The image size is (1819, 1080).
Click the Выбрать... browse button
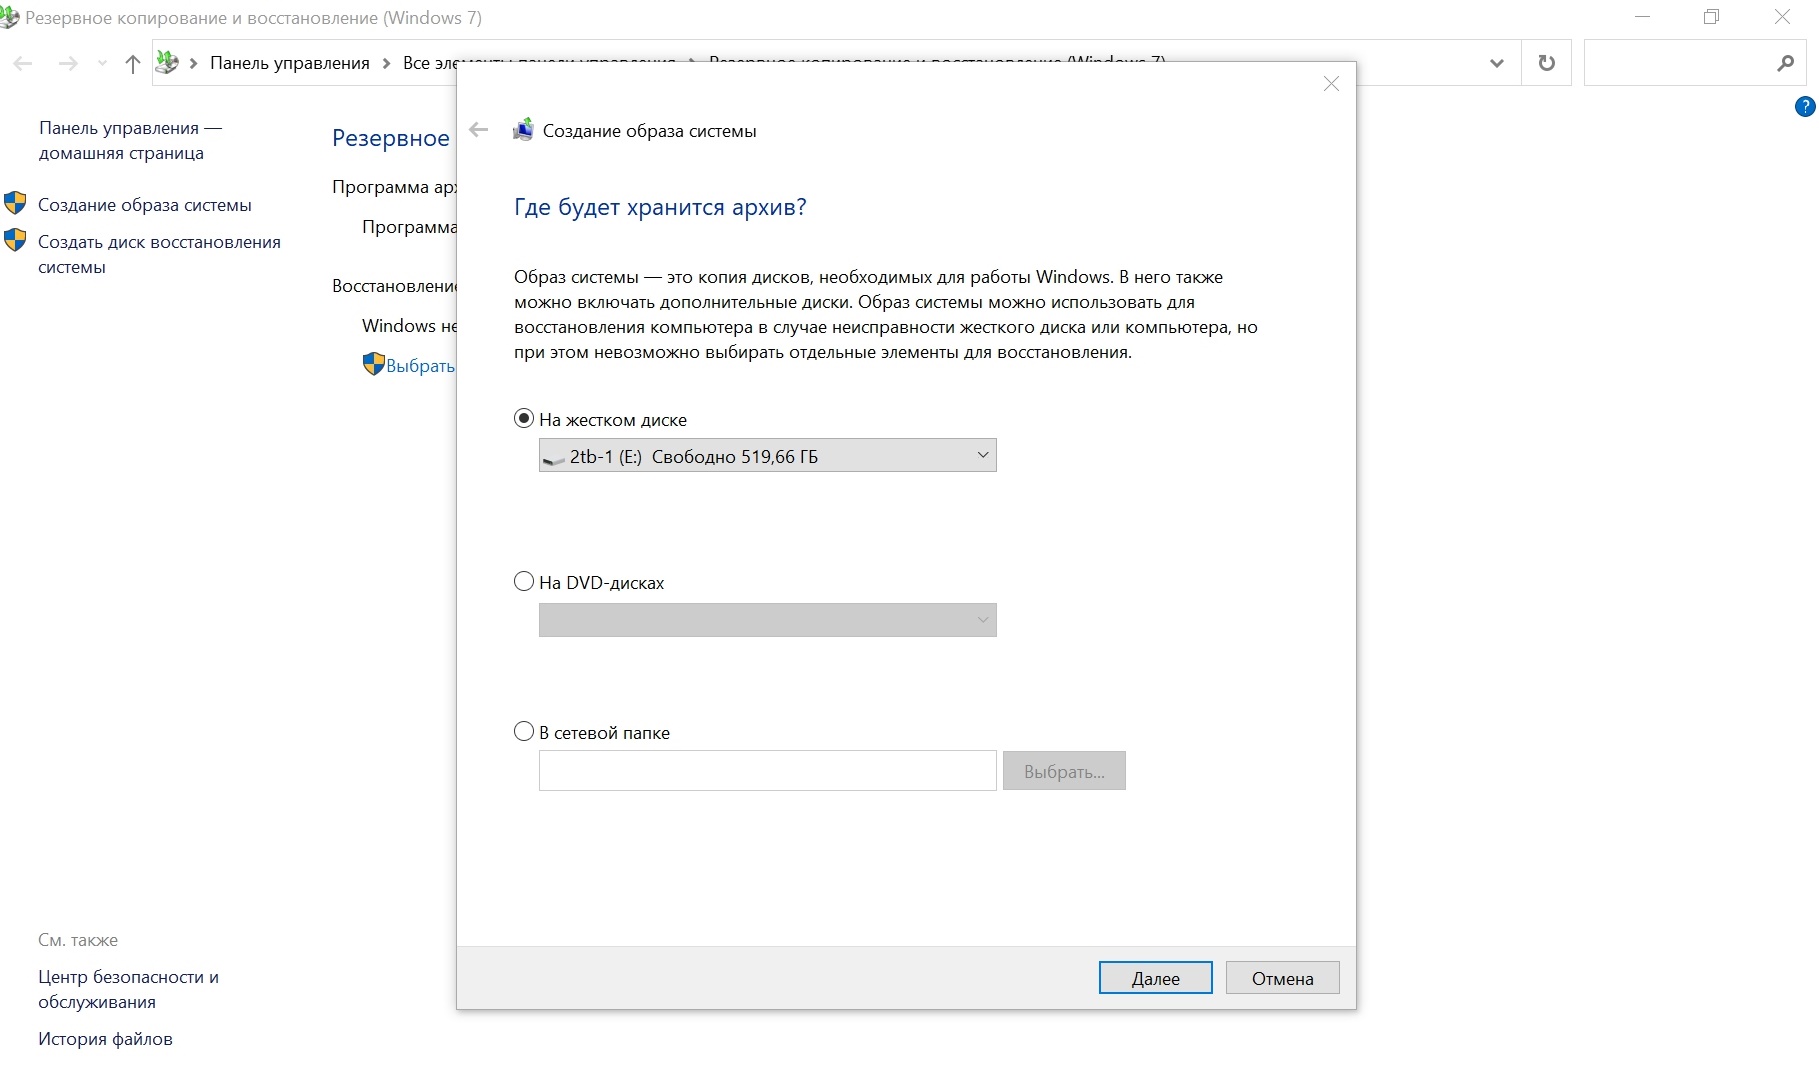tap(1064, 771)
